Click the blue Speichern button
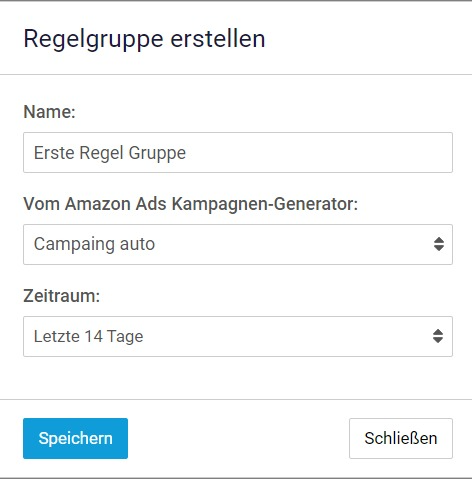 (75, 438)
